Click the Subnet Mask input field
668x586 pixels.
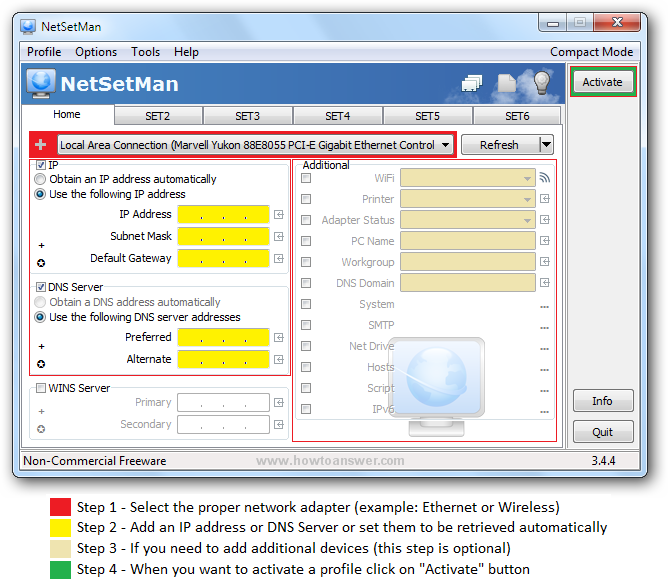tap(223, 236)
